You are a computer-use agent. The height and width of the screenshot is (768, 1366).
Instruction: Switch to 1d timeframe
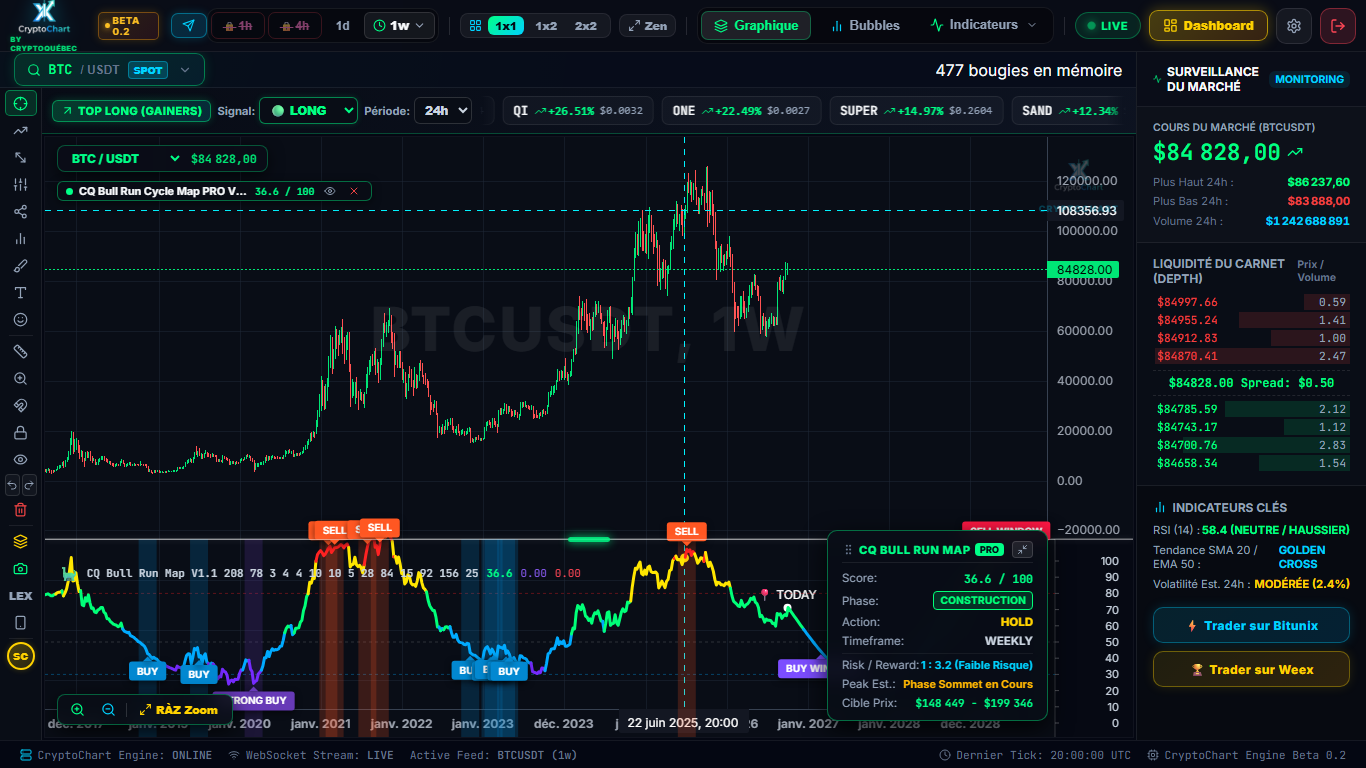(x=342, y=25)
